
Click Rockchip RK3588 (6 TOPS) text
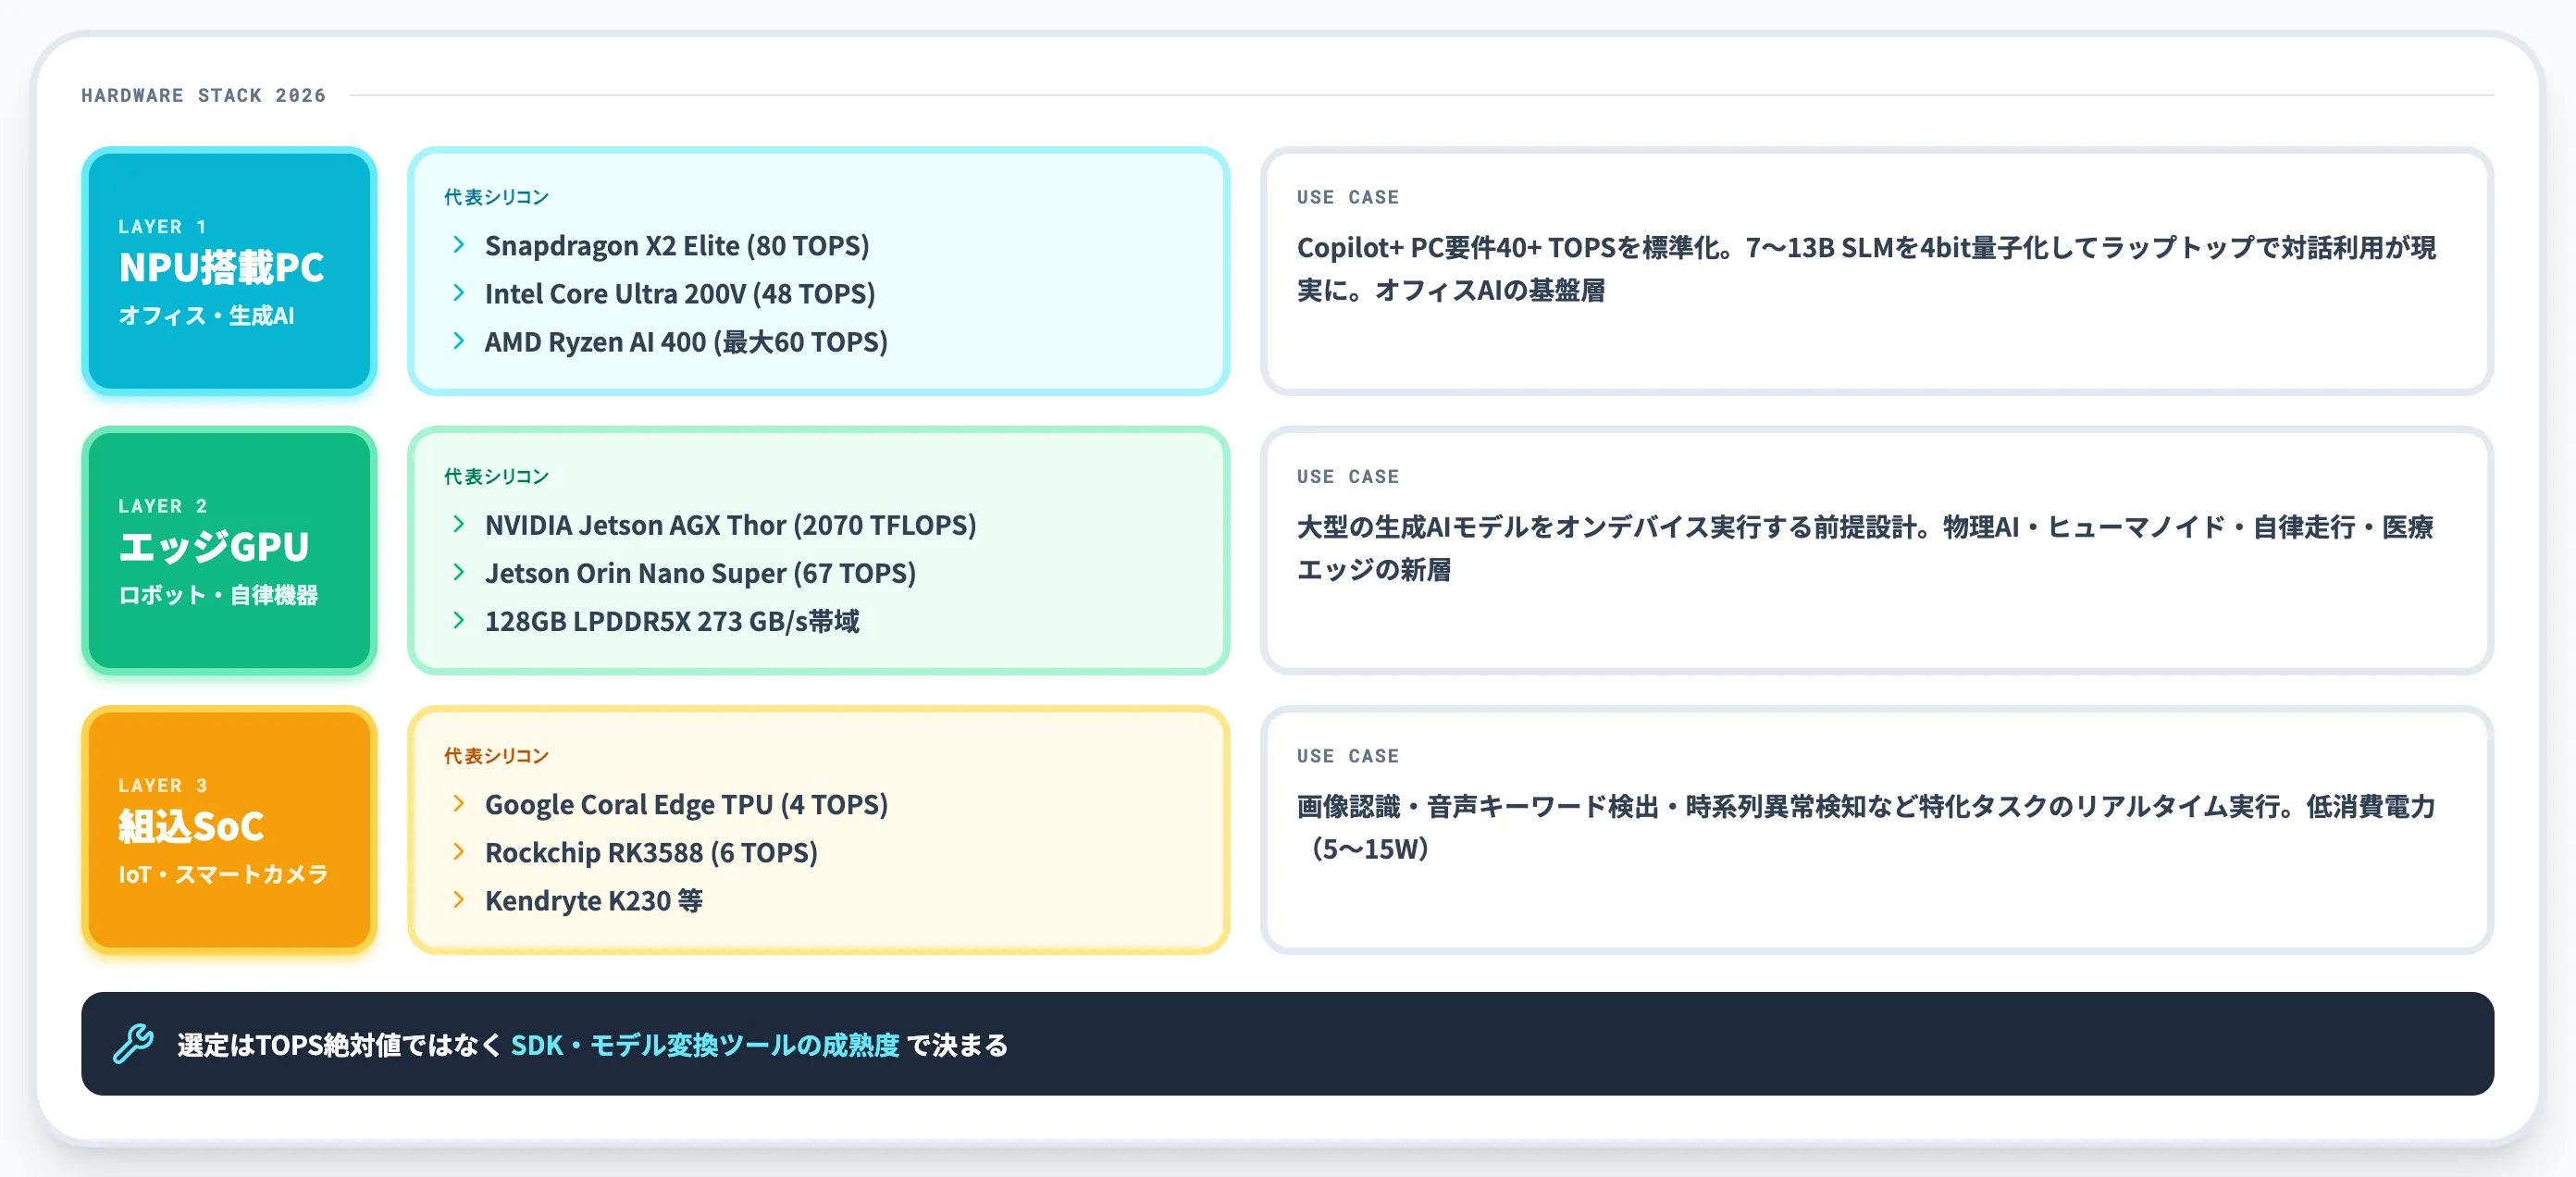[651, 853]
